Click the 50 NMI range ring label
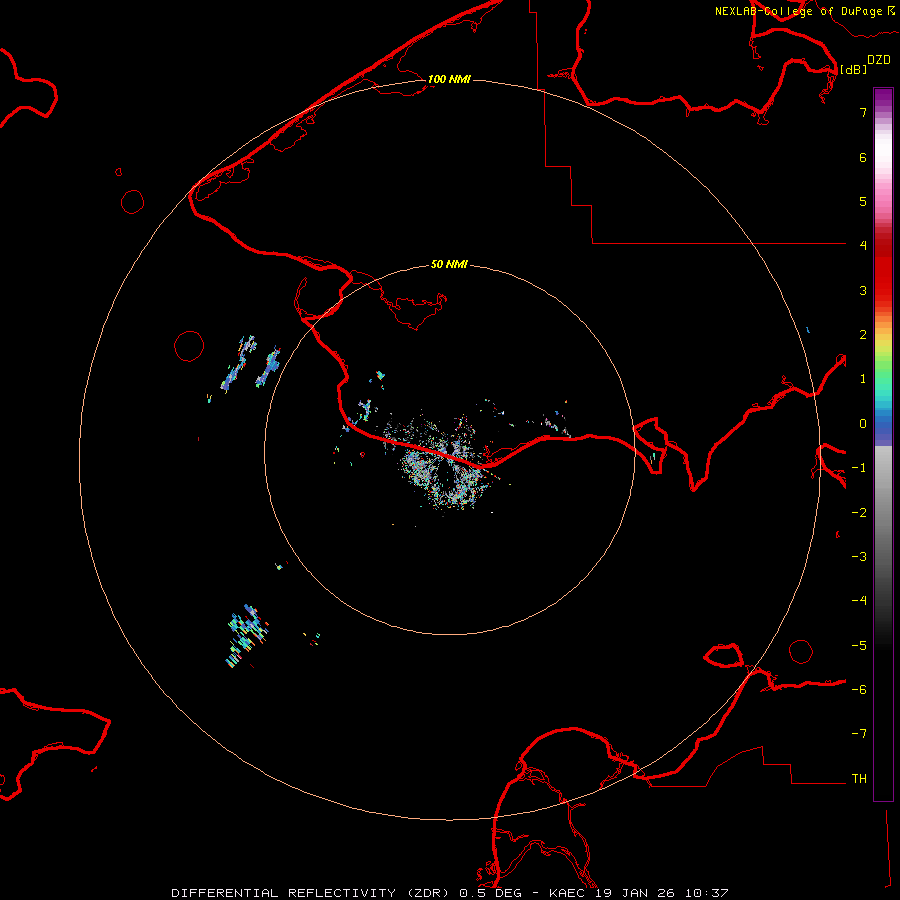900x900 pixels. coord(449,264)
